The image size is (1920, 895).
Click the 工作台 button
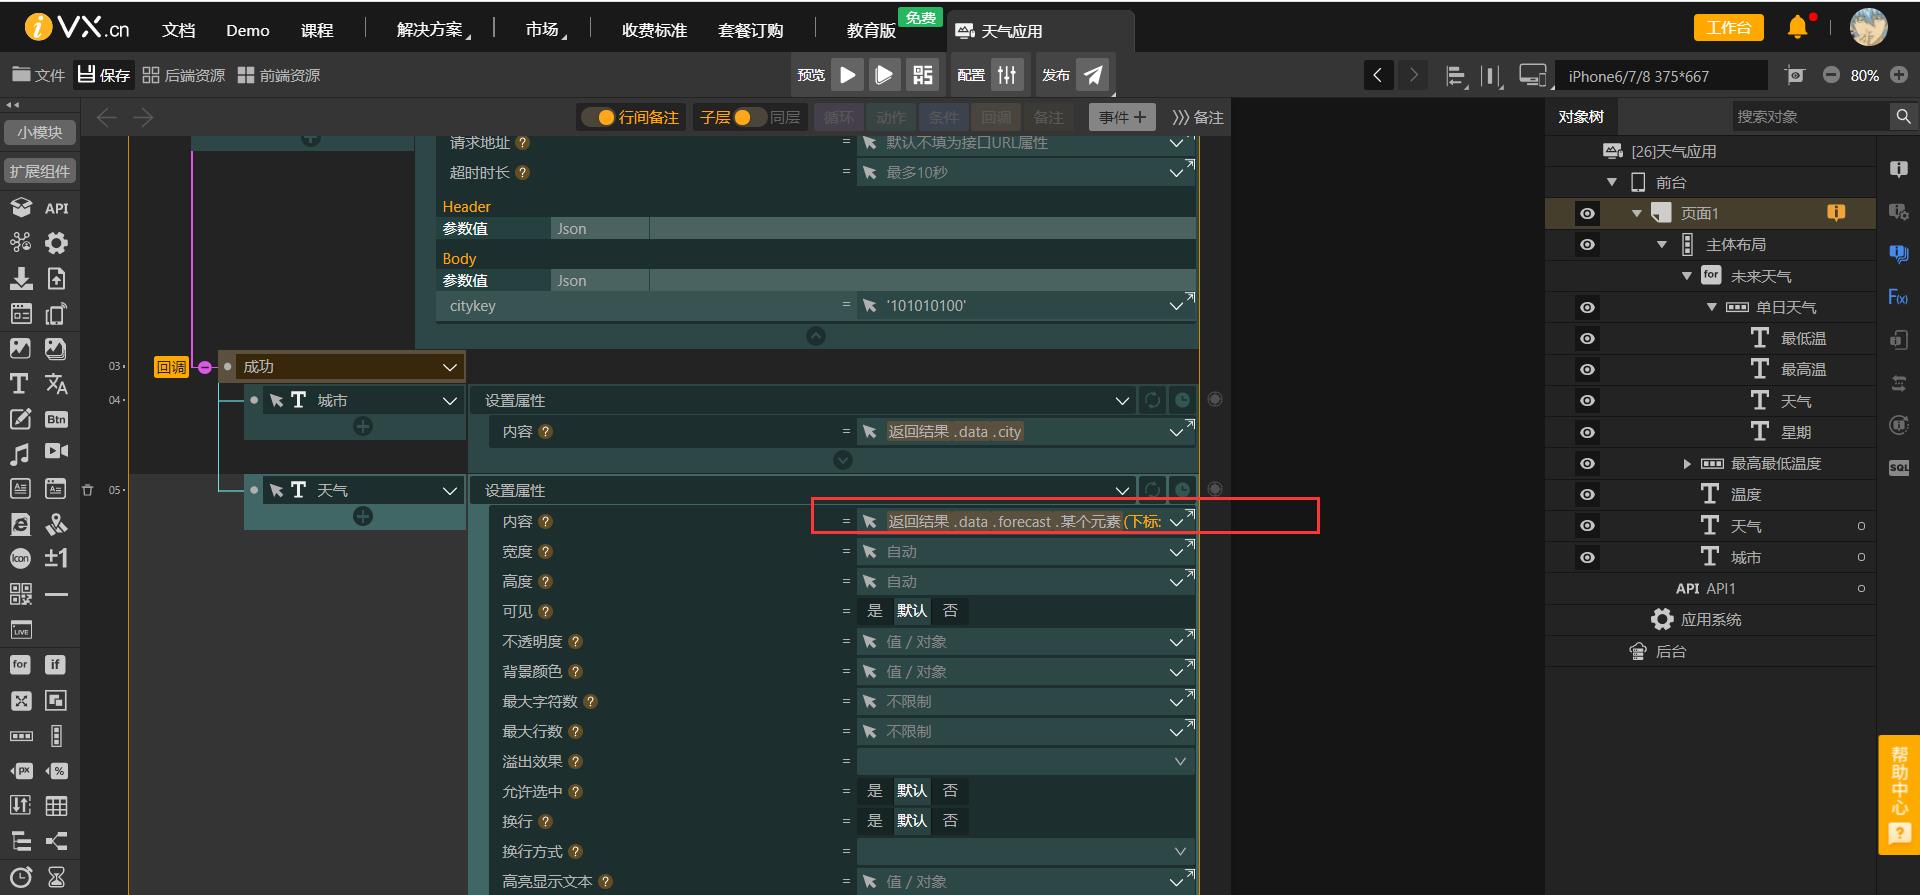(x=1728, y=28)
